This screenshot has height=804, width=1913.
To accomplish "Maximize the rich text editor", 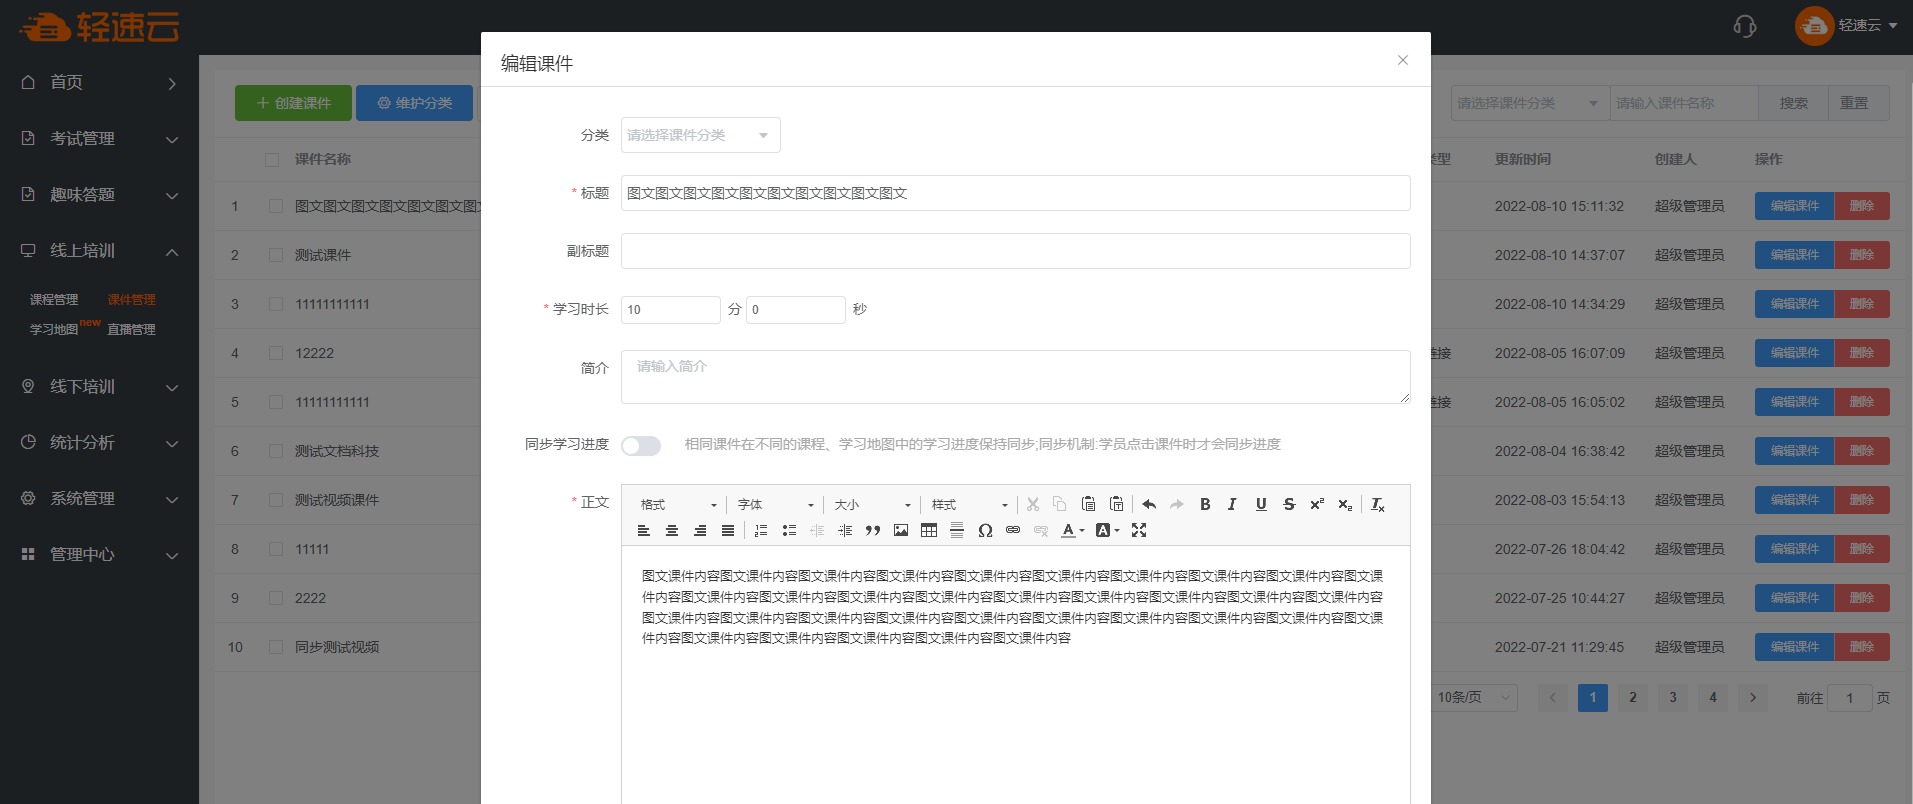I will (x=1139, y=531).
